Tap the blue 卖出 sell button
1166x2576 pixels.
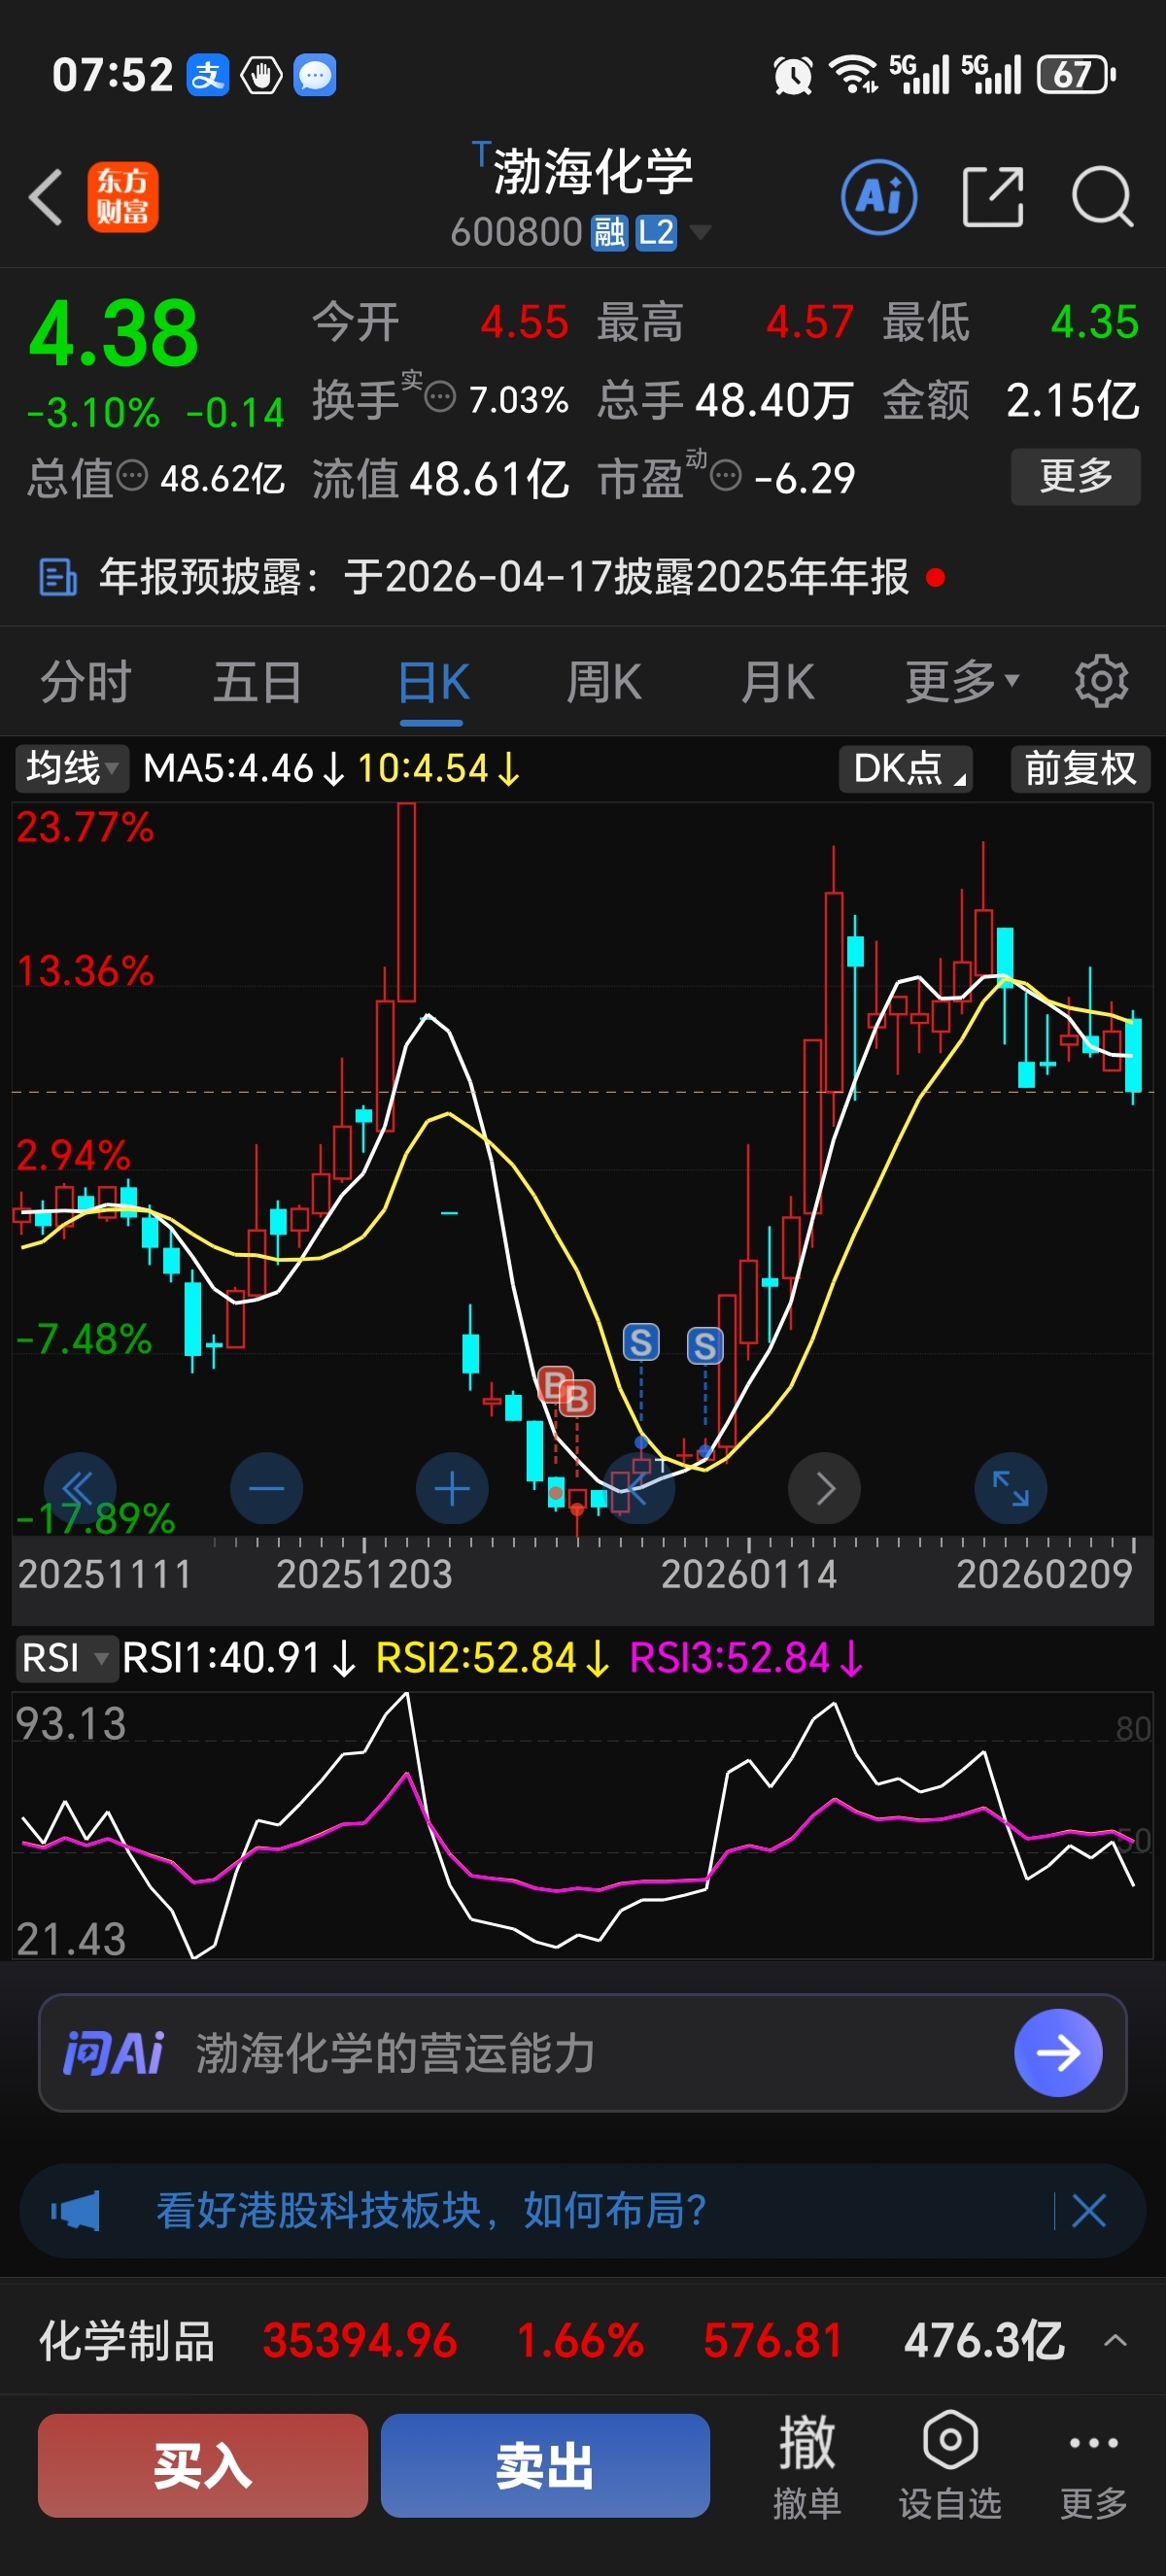point(545,2465)
